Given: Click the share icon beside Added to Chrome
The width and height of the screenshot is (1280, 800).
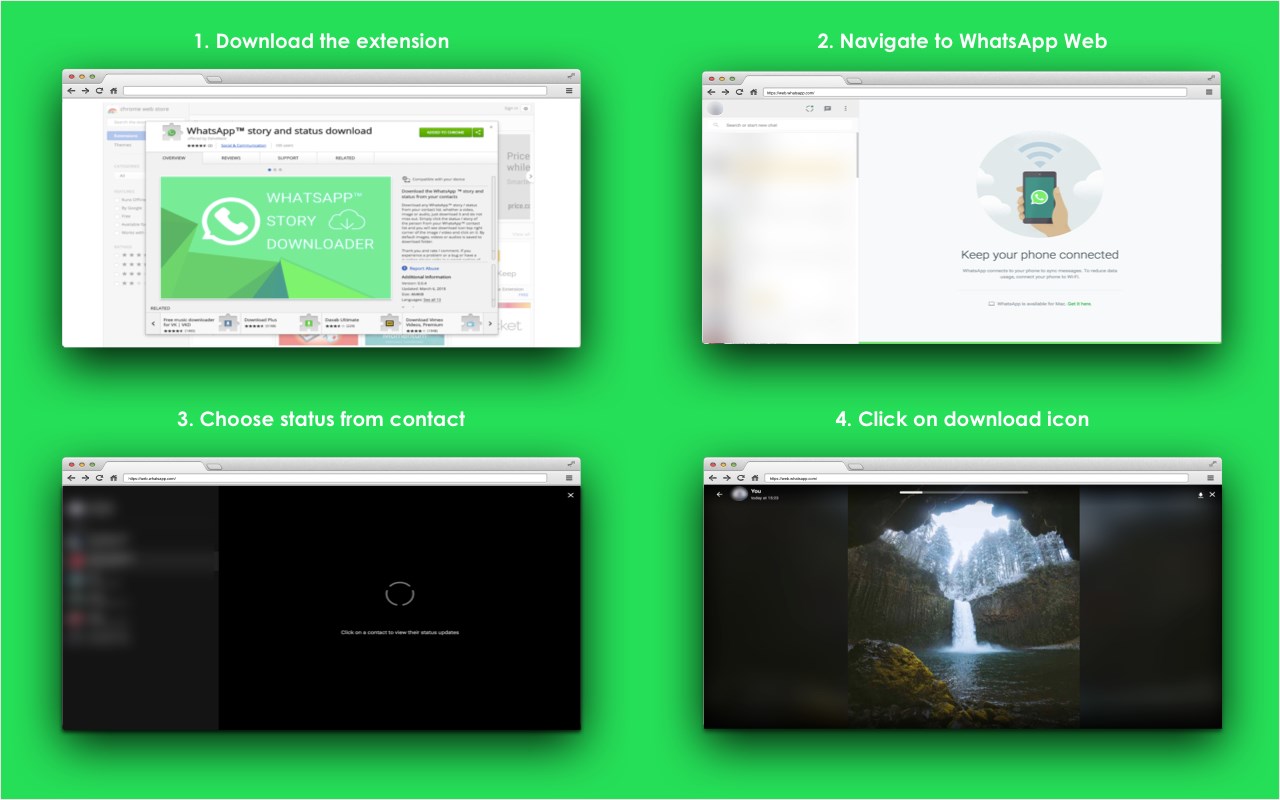Looking at the screenshot, I should [x=478, y=132].
